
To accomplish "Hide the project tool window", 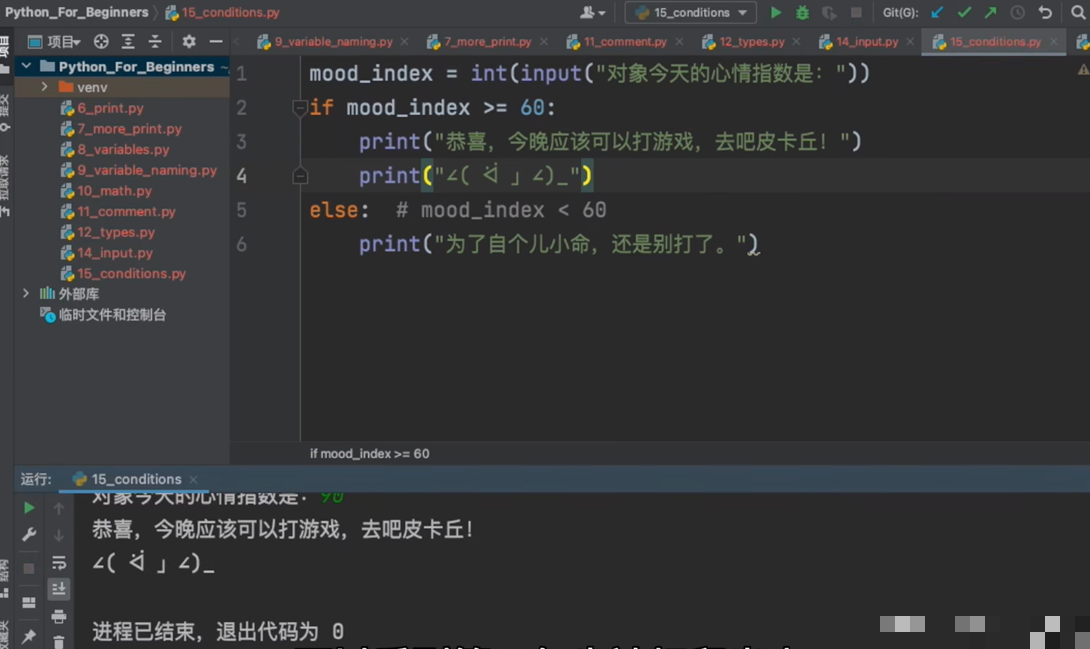I will 216,42.
